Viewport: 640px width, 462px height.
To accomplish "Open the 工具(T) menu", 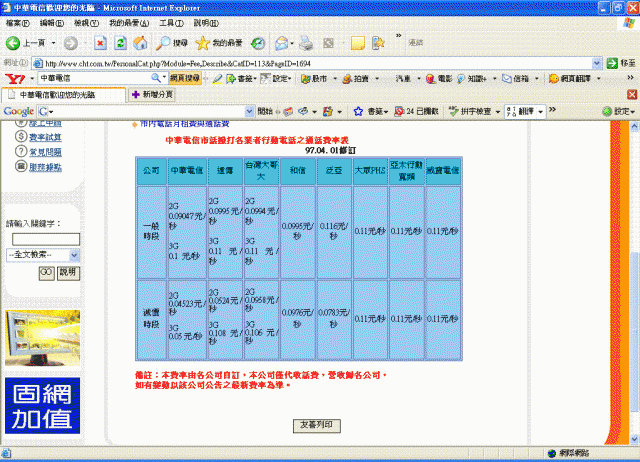I will 171,23.
